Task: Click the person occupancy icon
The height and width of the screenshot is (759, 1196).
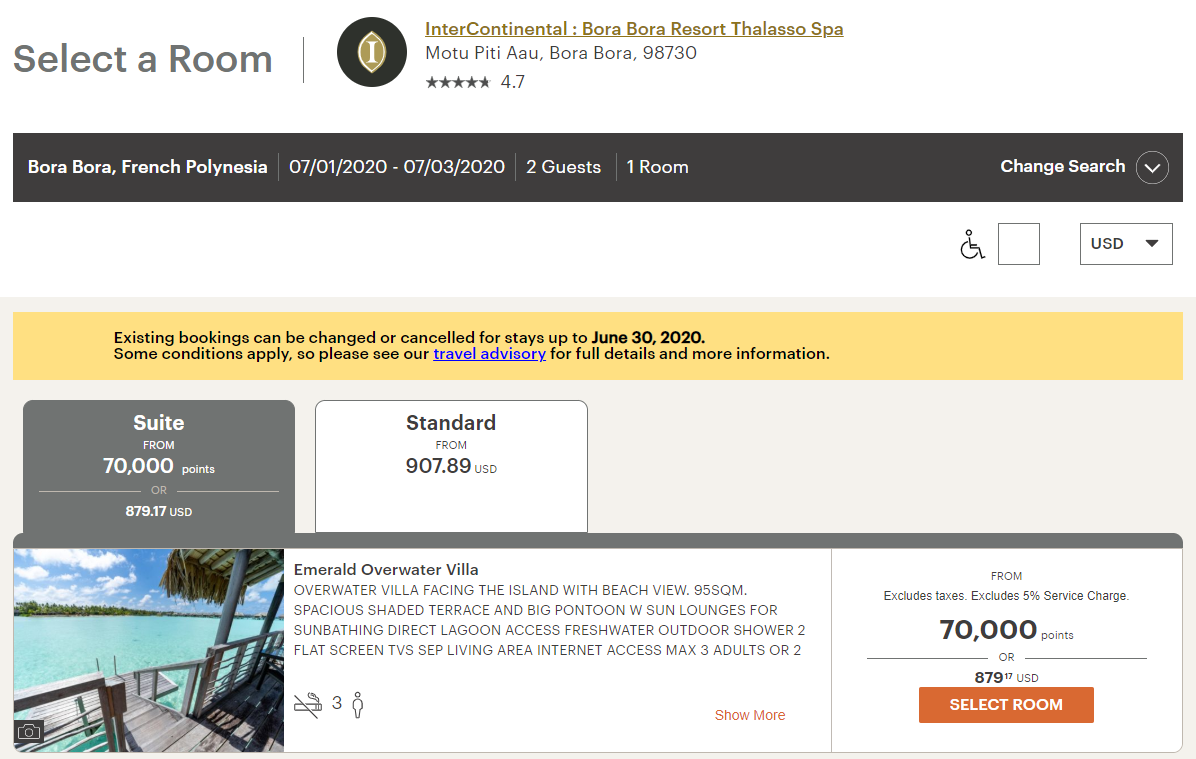Action: pos(358,704)
